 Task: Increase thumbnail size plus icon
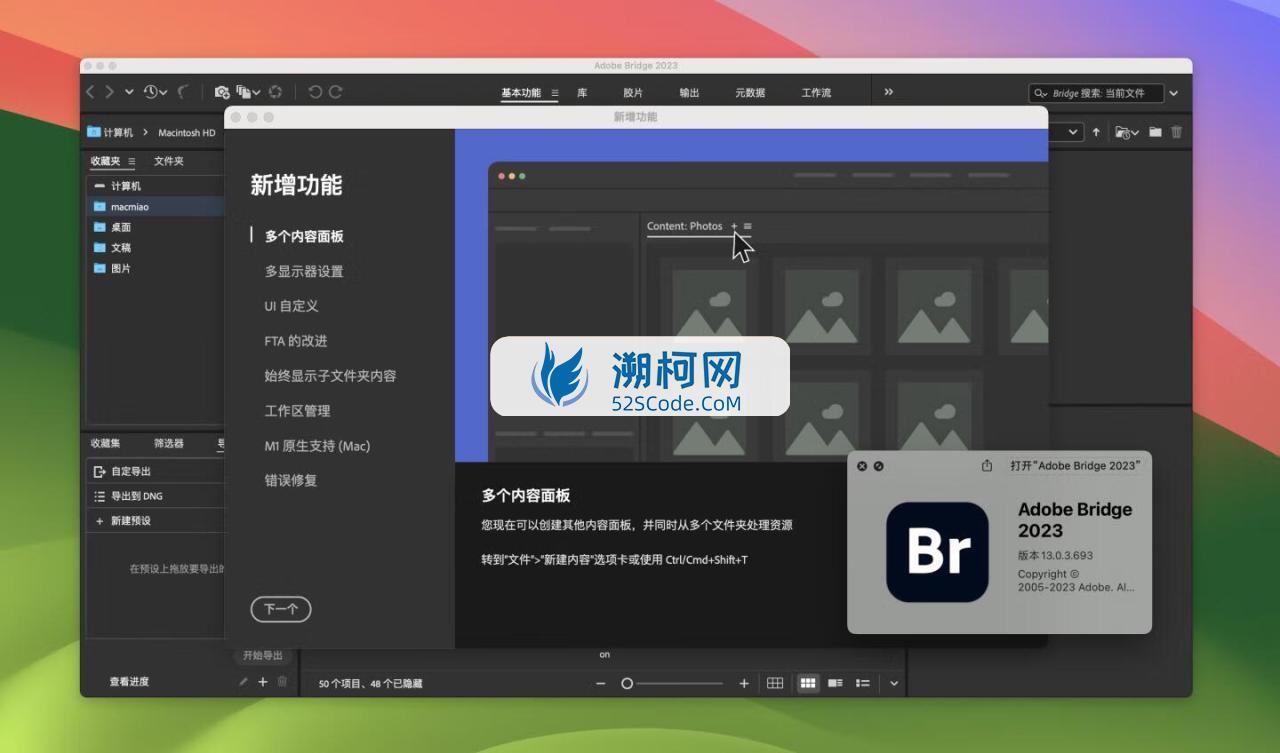(744, 684)
